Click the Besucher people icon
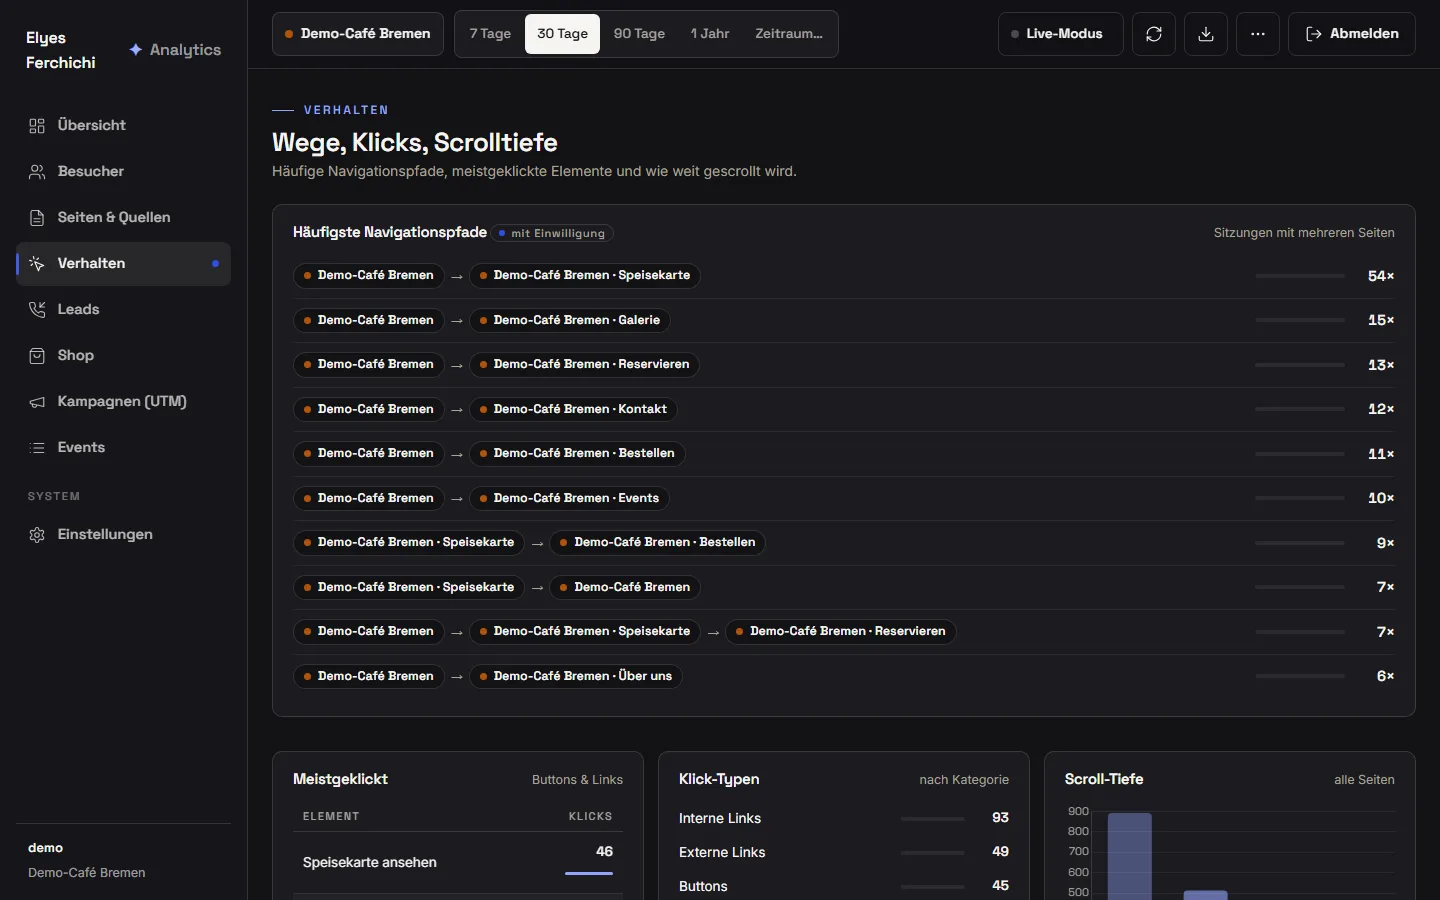 click(x=37, y=172)
